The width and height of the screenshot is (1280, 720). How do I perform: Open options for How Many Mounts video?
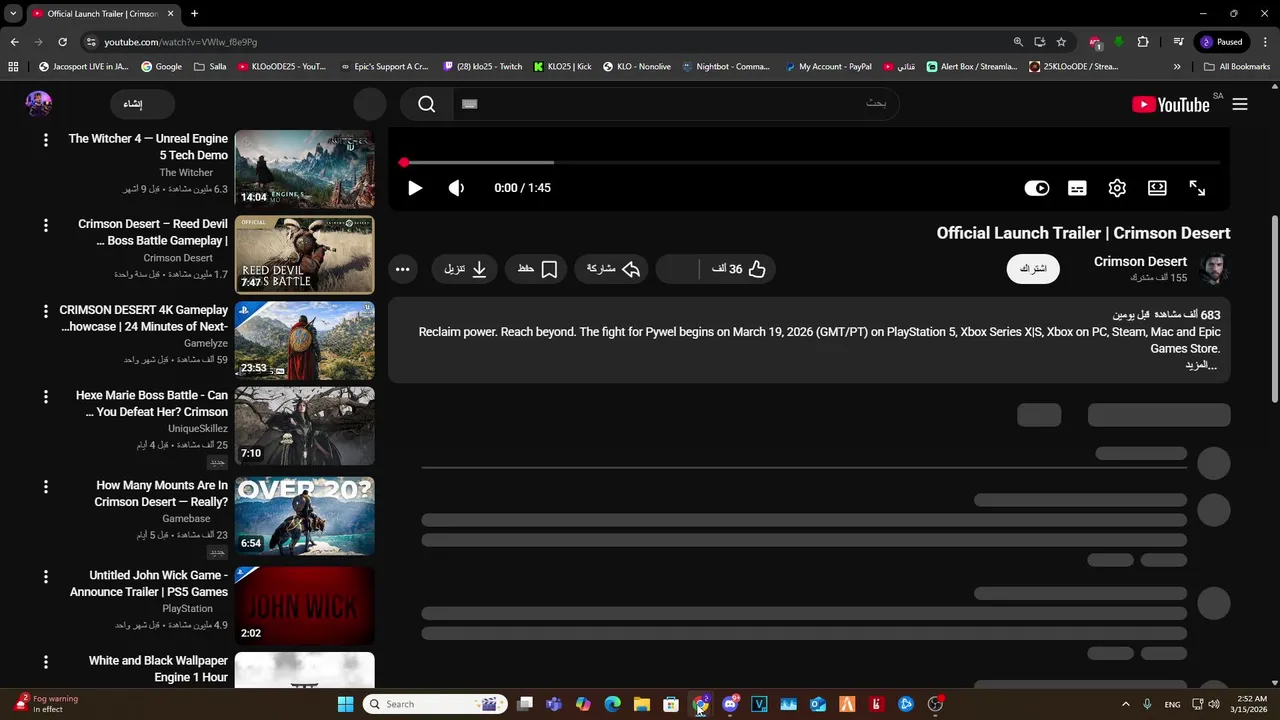click(x=45, y=486)
